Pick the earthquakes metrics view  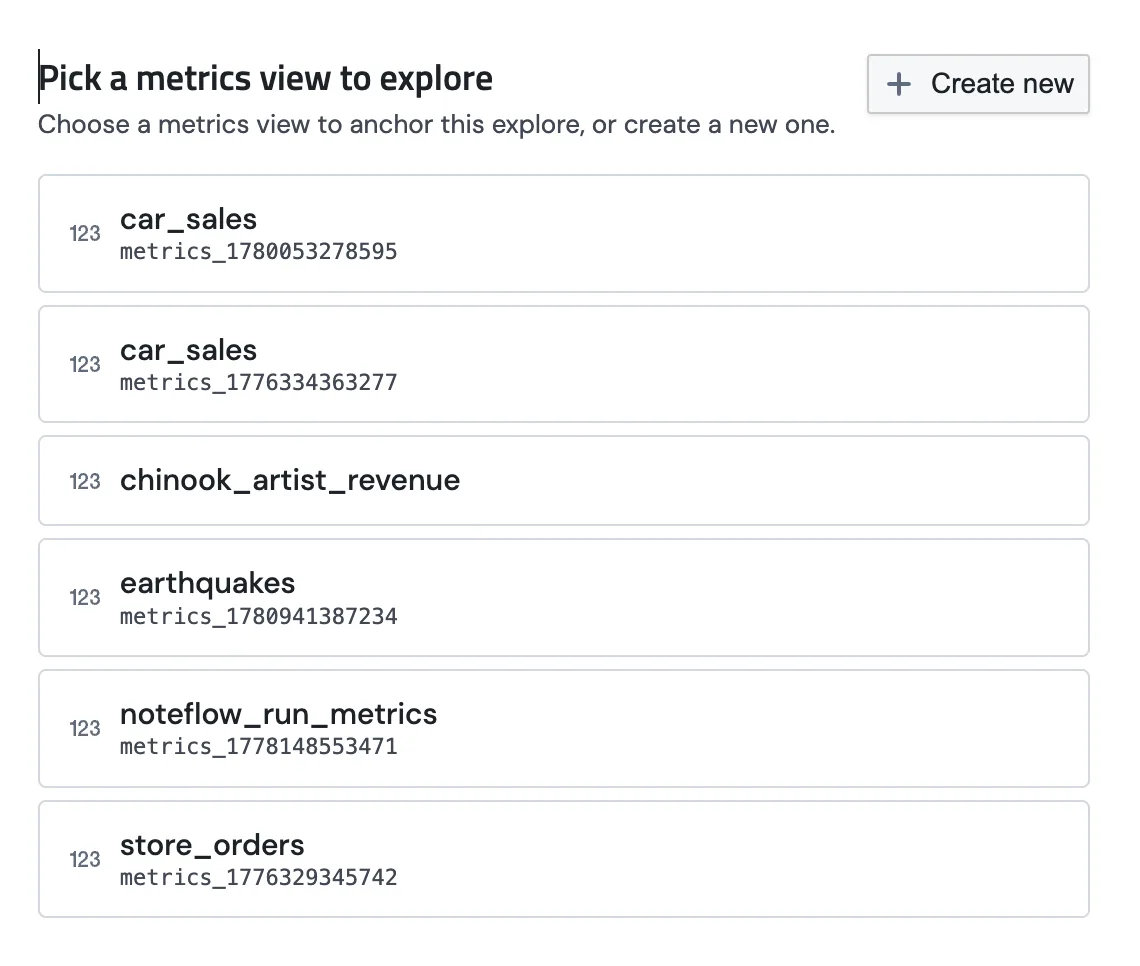[x=563, y=597]
